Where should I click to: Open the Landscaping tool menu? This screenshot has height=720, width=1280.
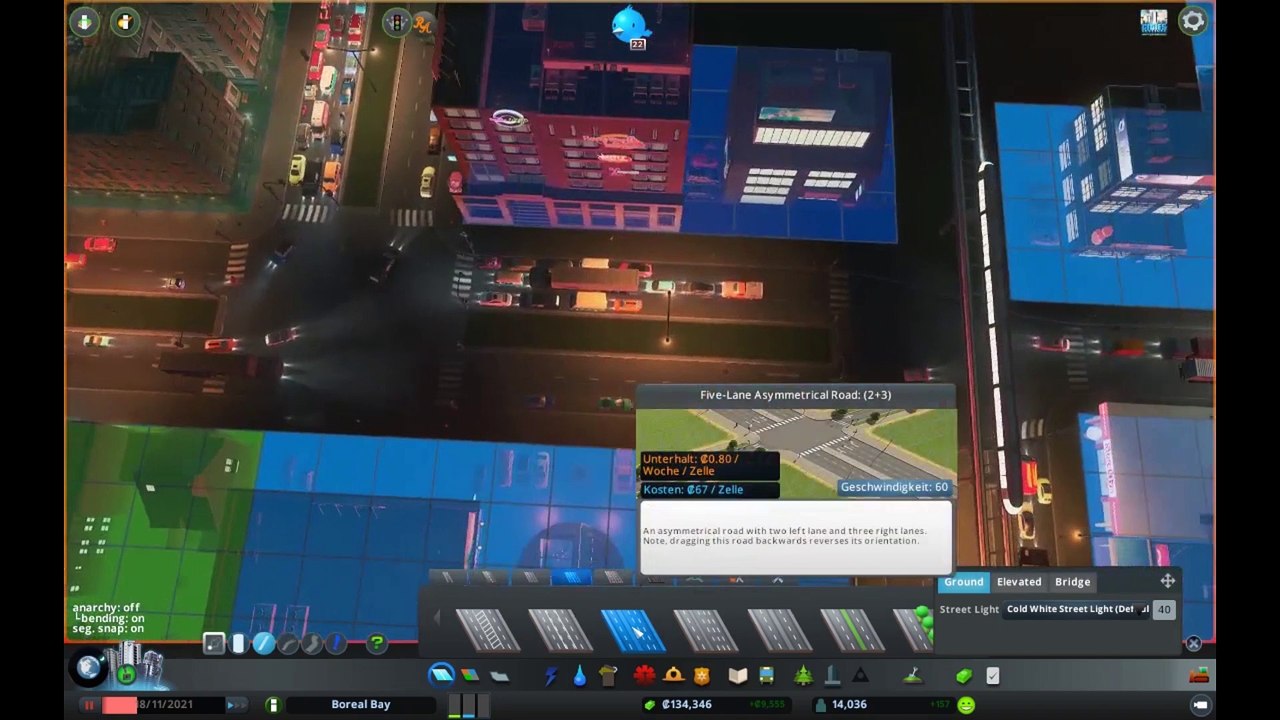point(912,676)
